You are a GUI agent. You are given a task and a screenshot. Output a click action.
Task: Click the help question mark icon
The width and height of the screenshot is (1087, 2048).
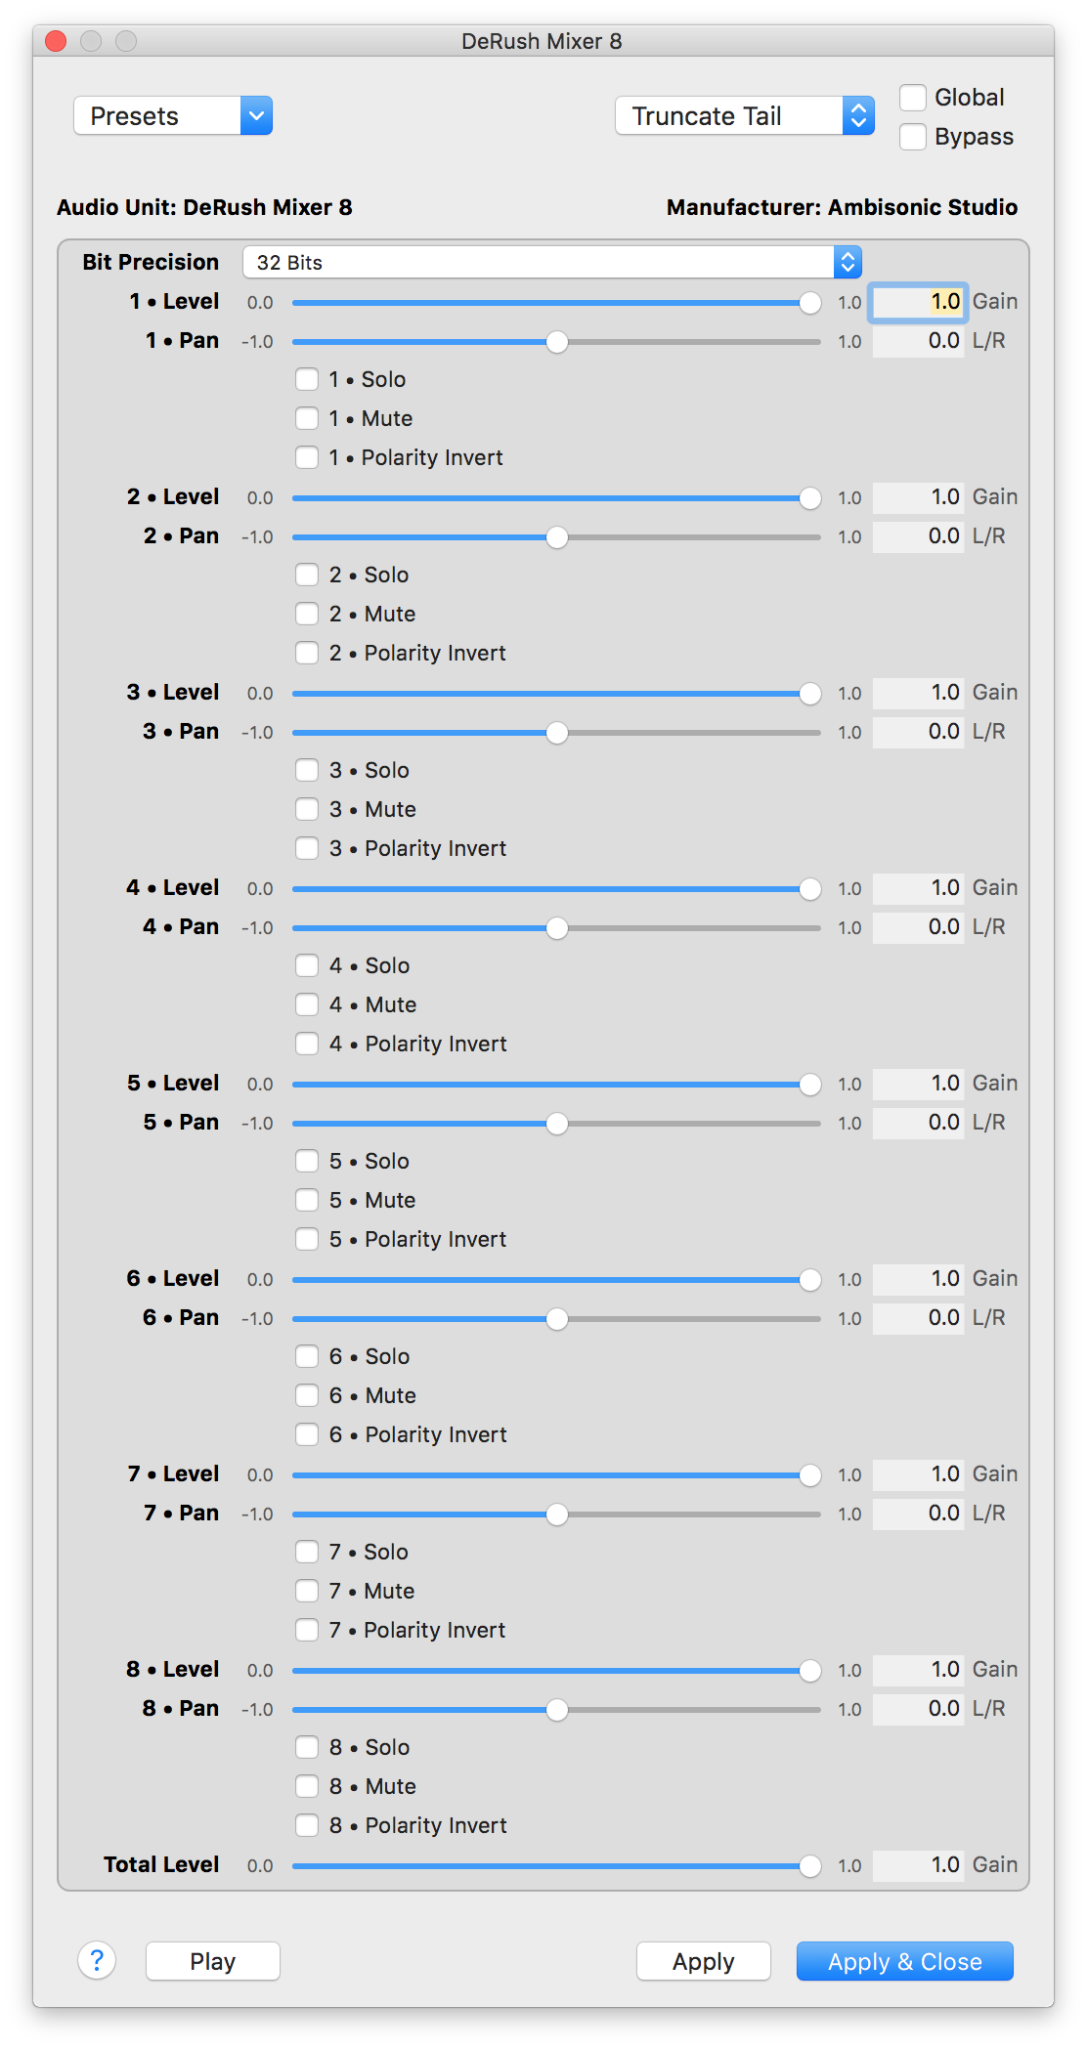pyautogui.click(x=97, y=1961)
